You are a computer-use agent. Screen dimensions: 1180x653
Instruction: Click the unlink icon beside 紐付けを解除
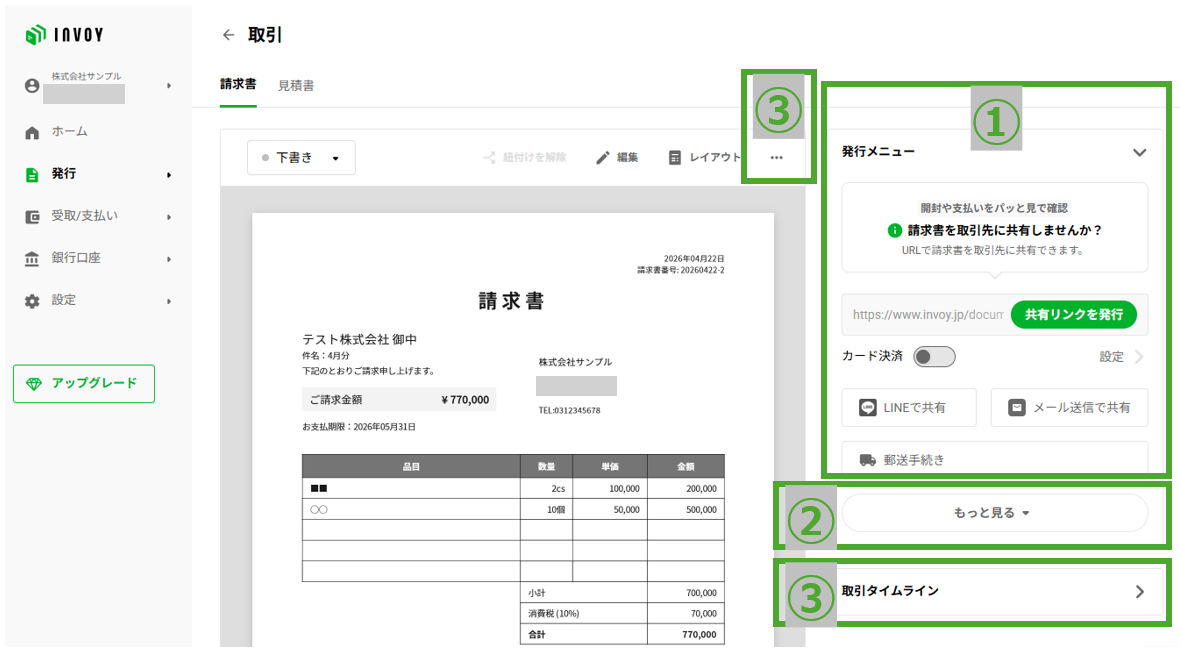point(489,157)
